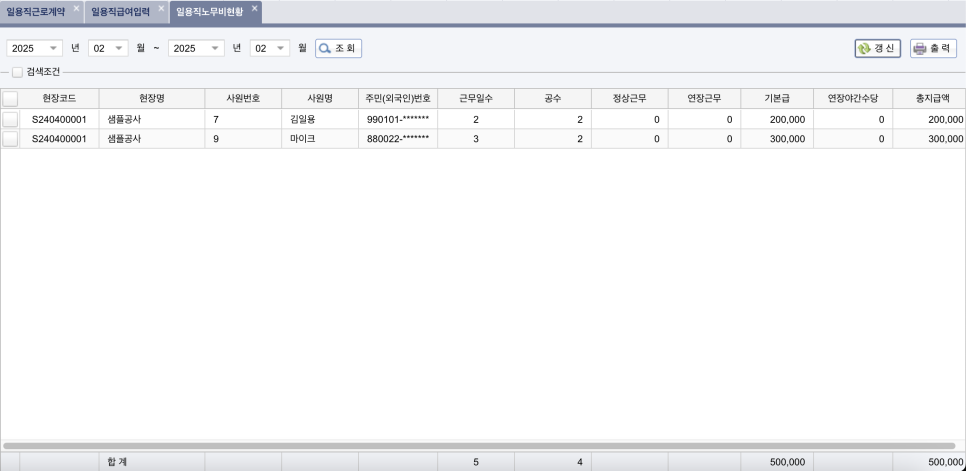Enable the 검색조건 checkbox
The width and height of the screenshot is (966, 471).
[x=17, y=72]
